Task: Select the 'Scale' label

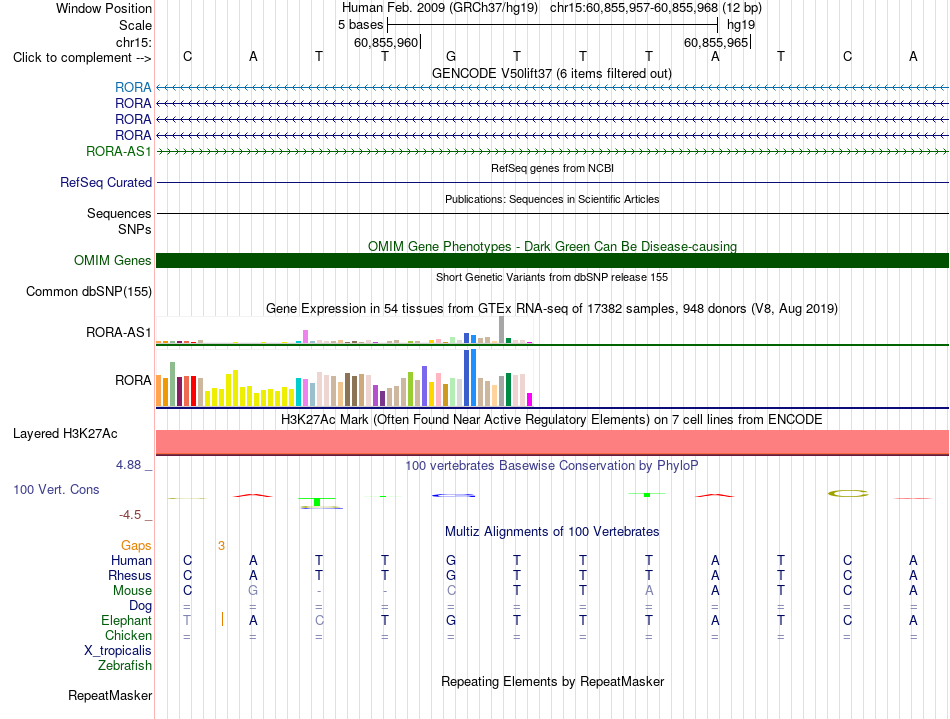Action: 135,25
